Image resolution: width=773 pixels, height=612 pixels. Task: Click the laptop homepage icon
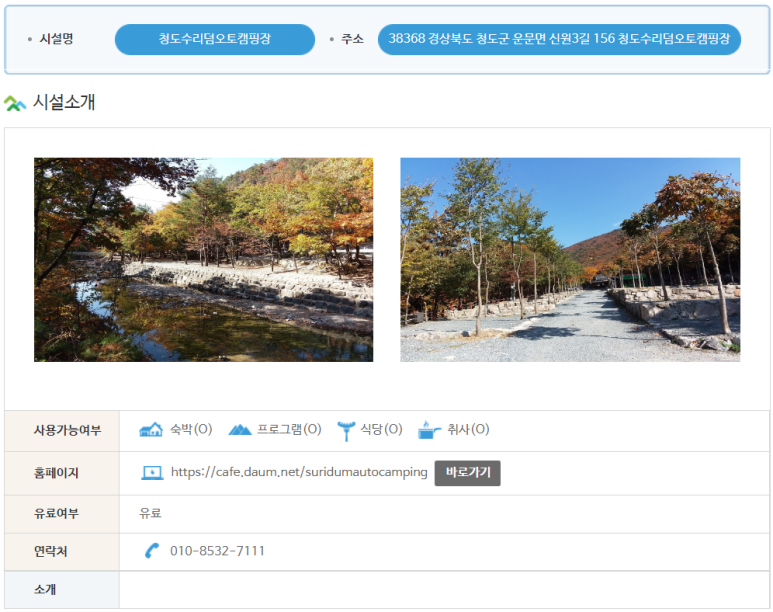click(152, 473)
